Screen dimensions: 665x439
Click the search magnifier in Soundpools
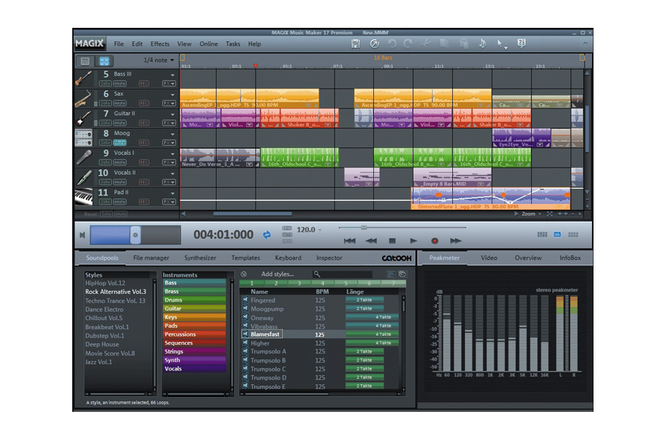click(x=317, y=274)
